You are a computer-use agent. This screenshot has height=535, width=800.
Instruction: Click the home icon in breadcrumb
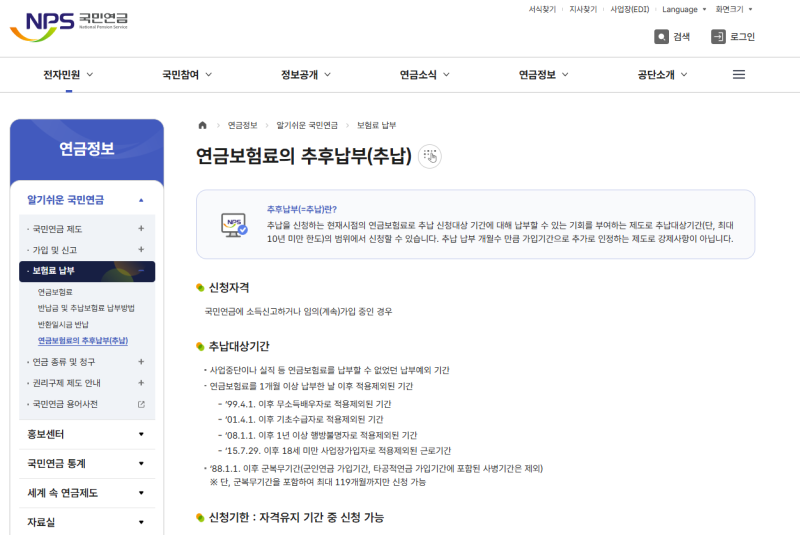click(x=203, y=125)
